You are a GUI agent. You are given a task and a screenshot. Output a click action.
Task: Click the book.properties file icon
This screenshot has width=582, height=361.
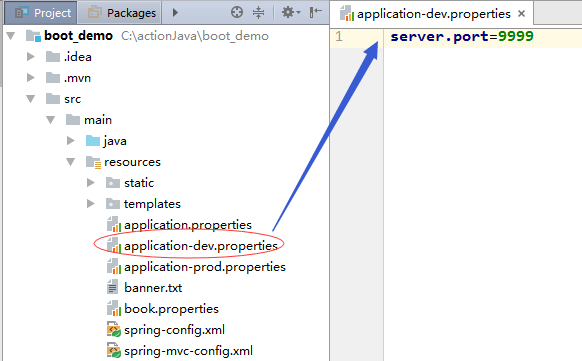pos(114,309)
